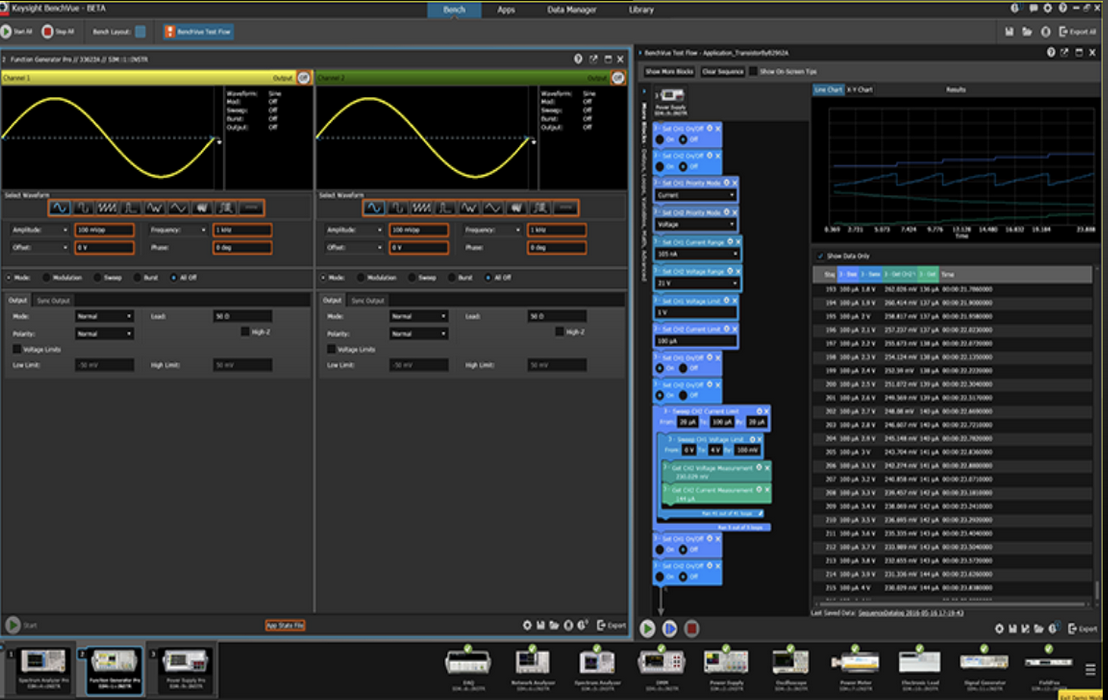Click the red Stop All icon
The height and width of the screenshot is (700, 1108).
(47, 31)
